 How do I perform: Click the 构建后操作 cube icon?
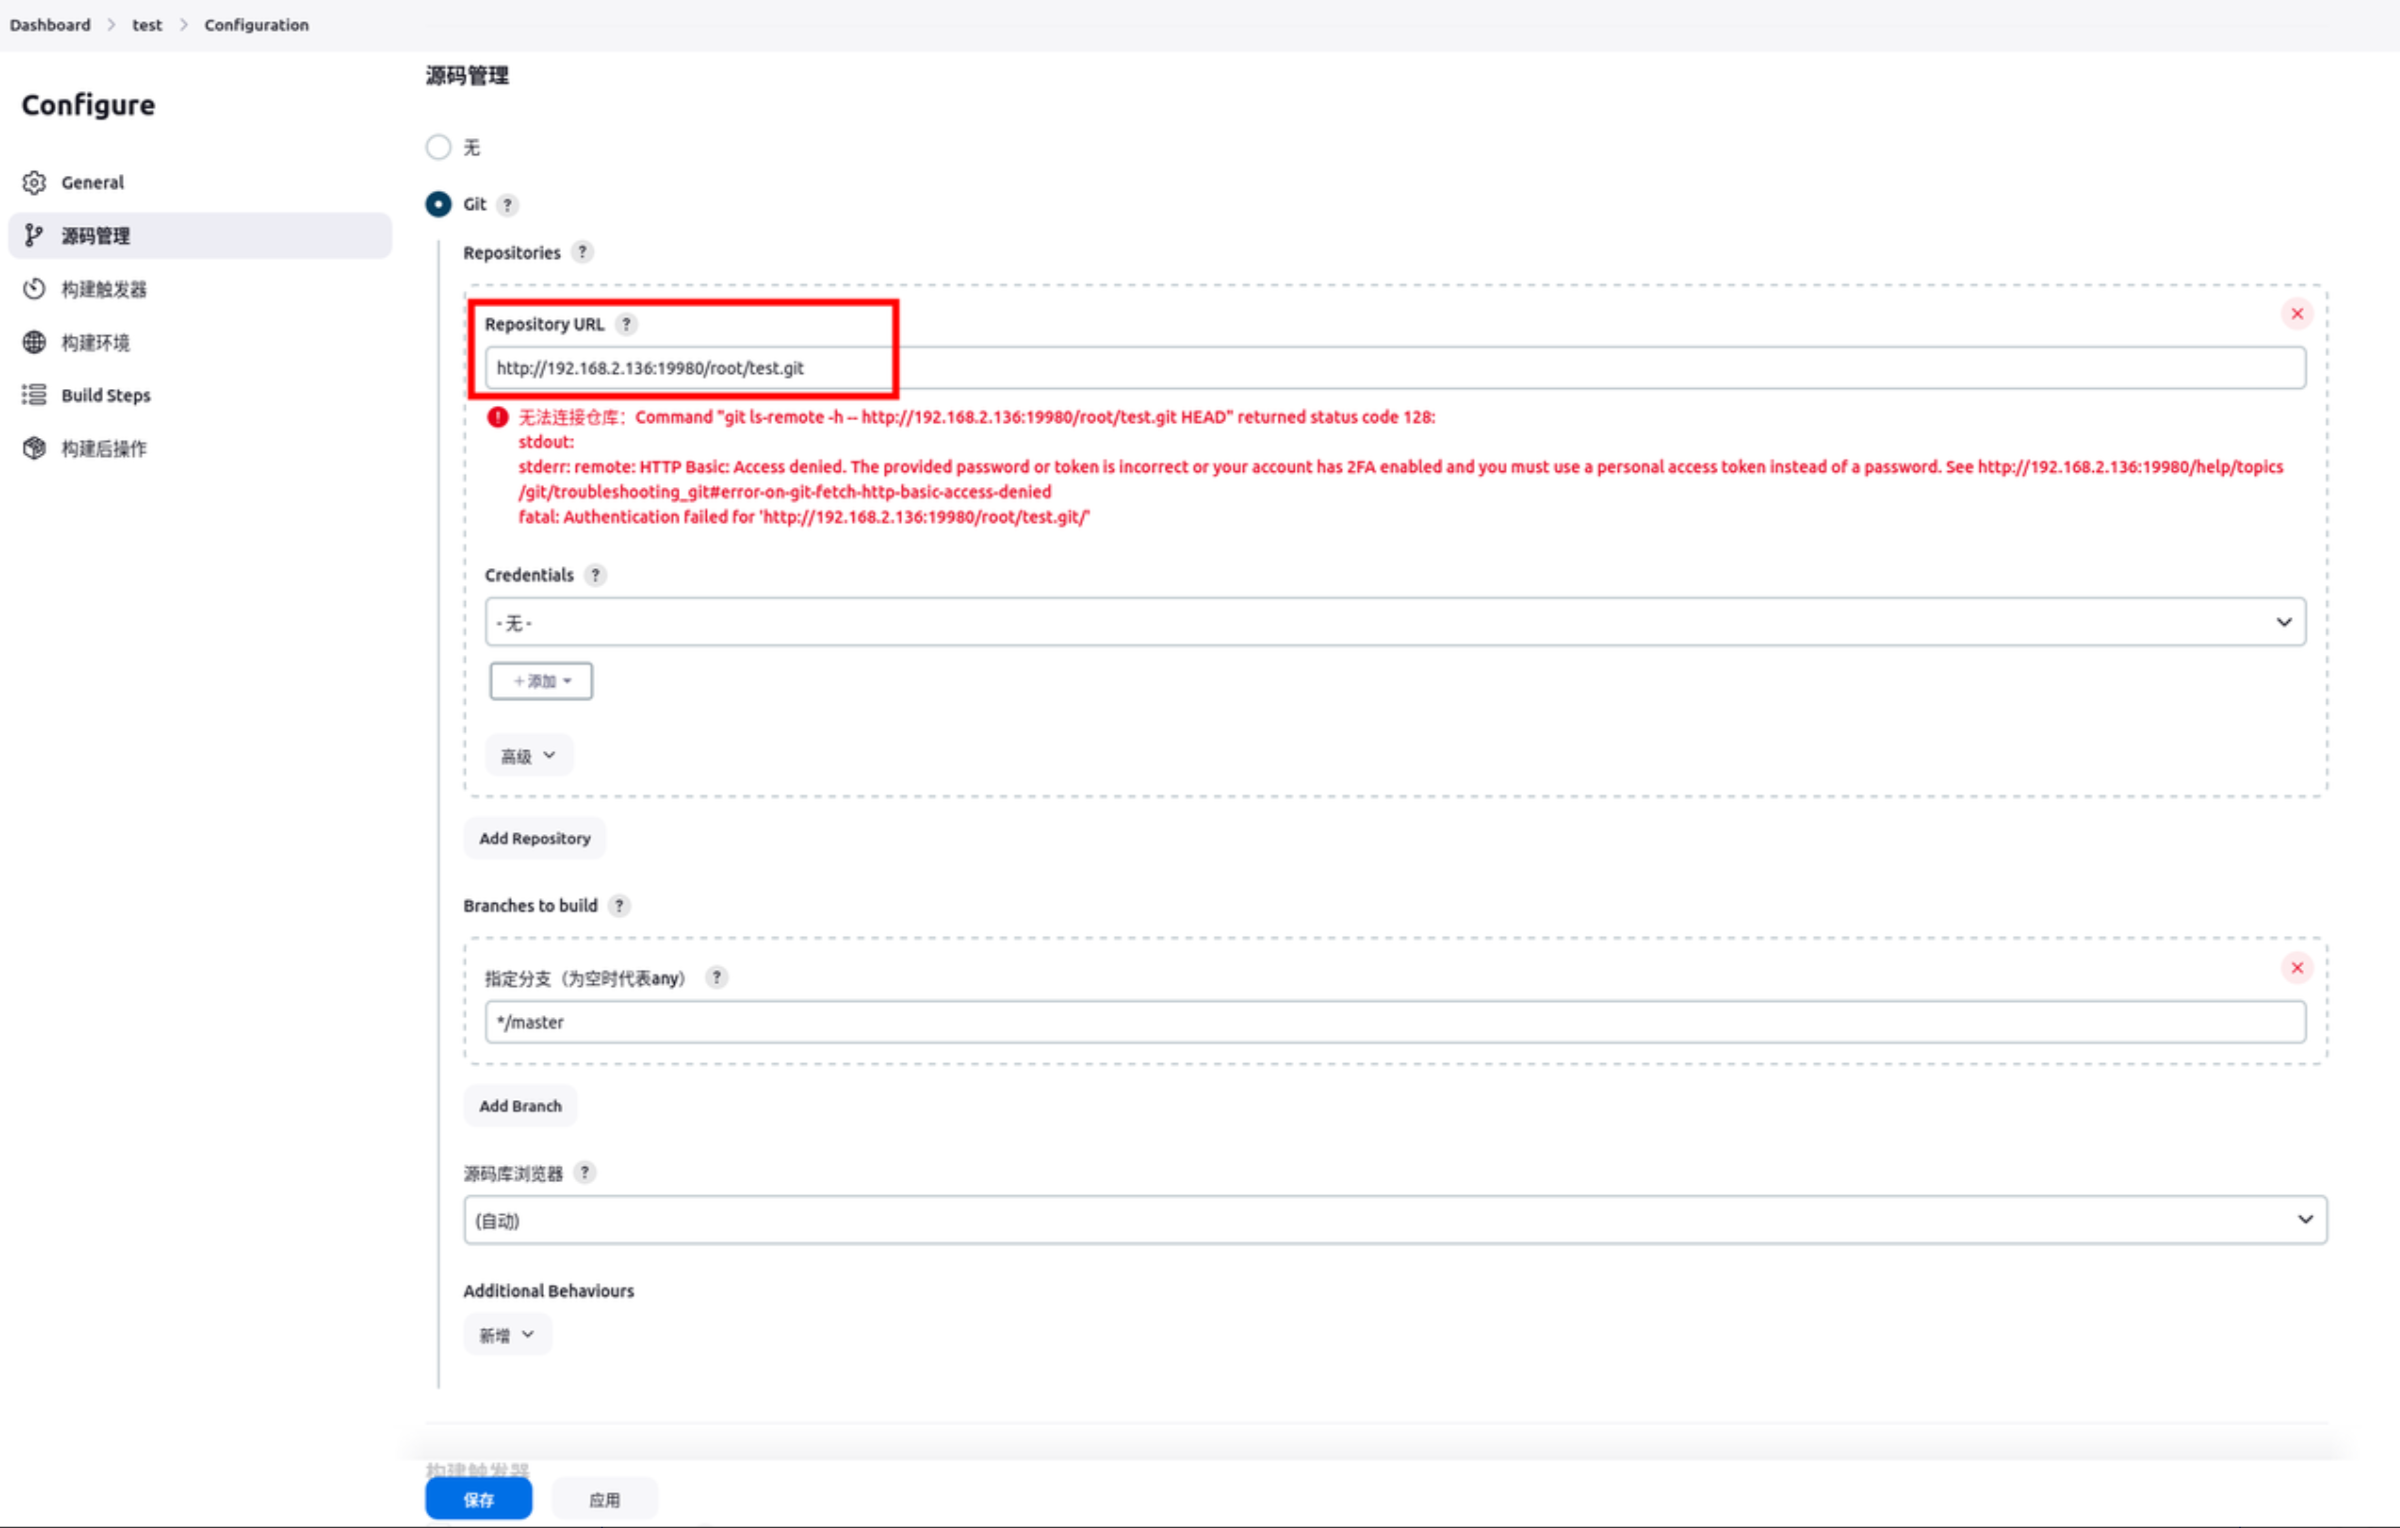pyautogui.click(x=34, y=448)
